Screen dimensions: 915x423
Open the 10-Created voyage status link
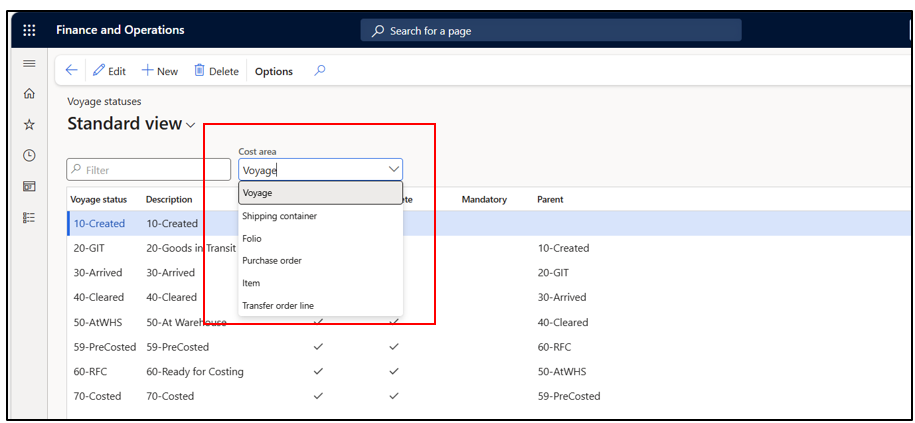(99, 223)
